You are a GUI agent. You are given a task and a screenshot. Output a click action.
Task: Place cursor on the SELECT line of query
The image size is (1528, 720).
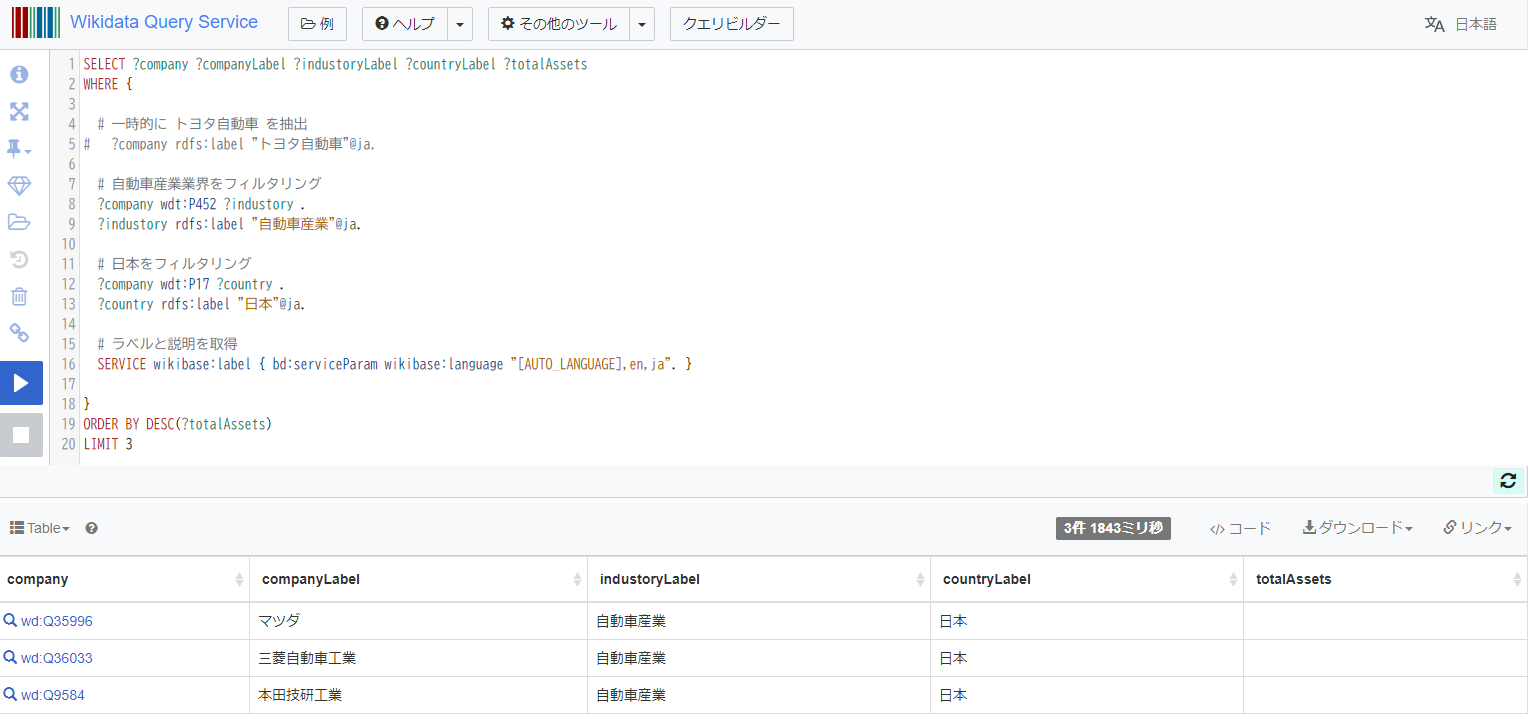pos(335,64)
